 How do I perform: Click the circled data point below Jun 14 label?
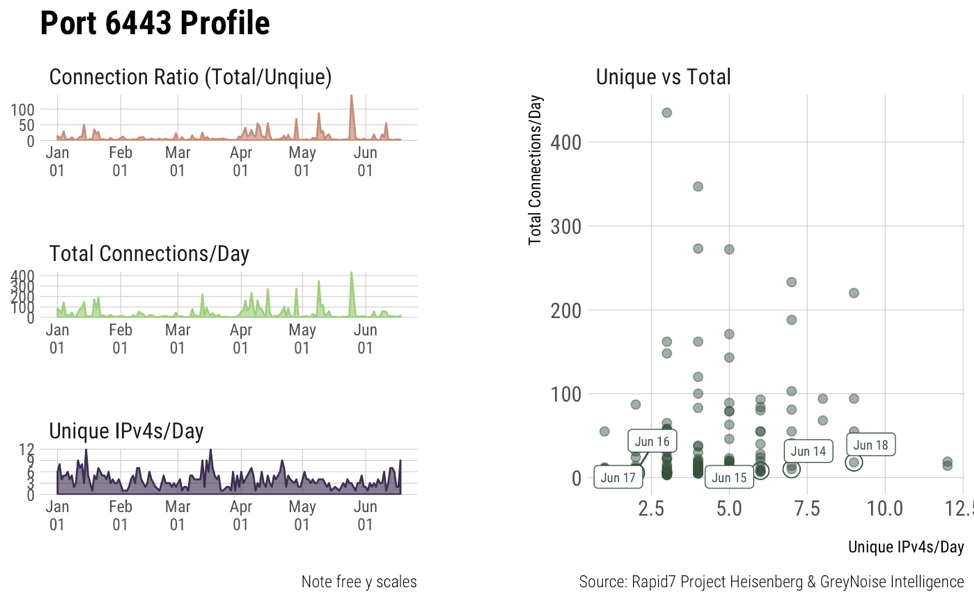tap(792, 468)
